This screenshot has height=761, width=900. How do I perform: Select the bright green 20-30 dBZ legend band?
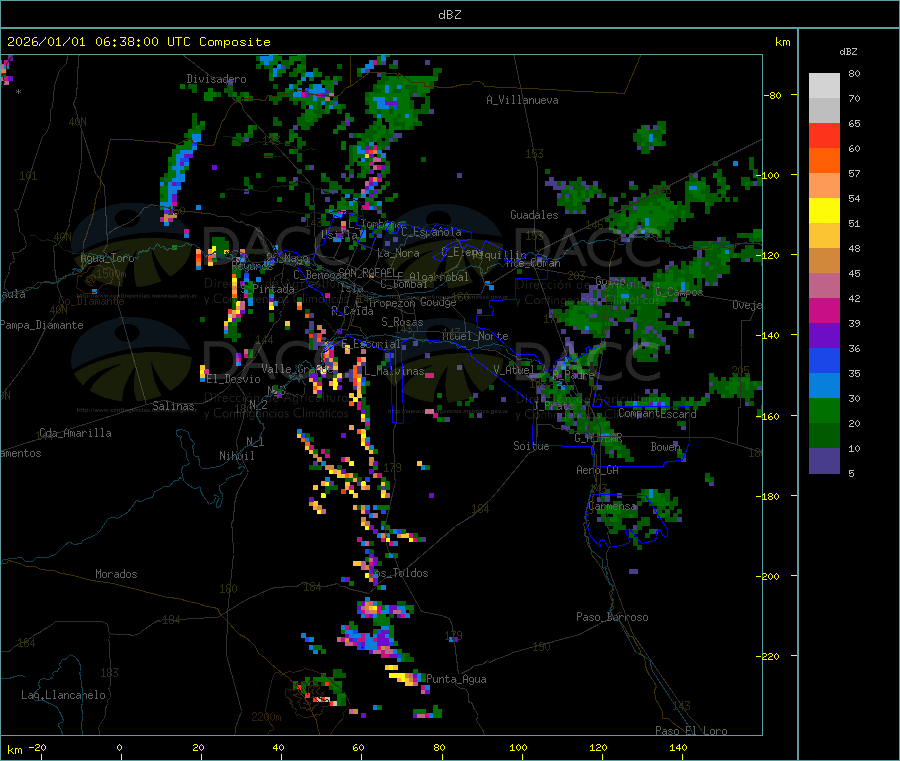point(824,410)
